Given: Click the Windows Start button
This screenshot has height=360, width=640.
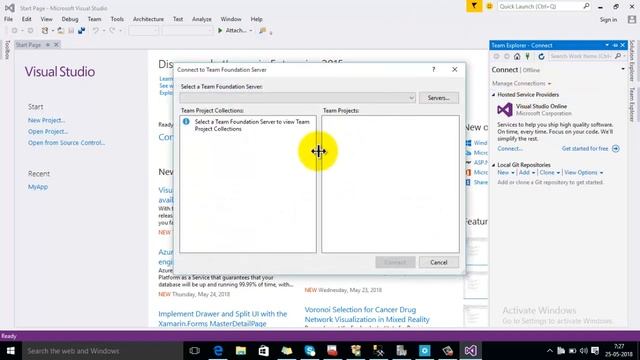Looking at the screenshot, I should pos(11,351).
